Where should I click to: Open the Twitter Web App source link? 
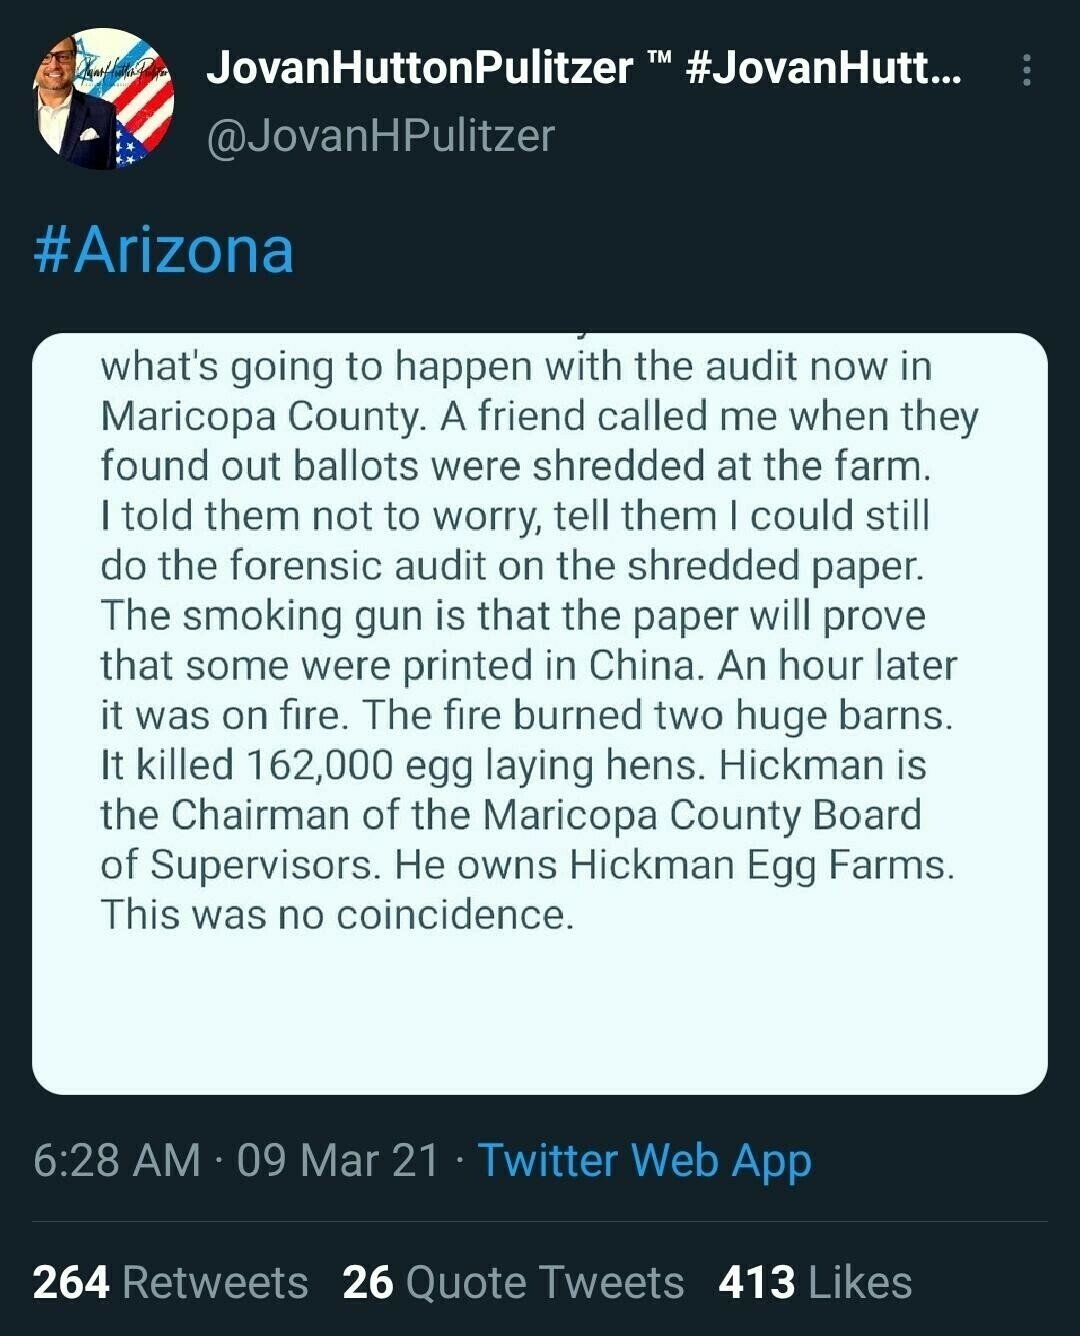coord(645,1161)
